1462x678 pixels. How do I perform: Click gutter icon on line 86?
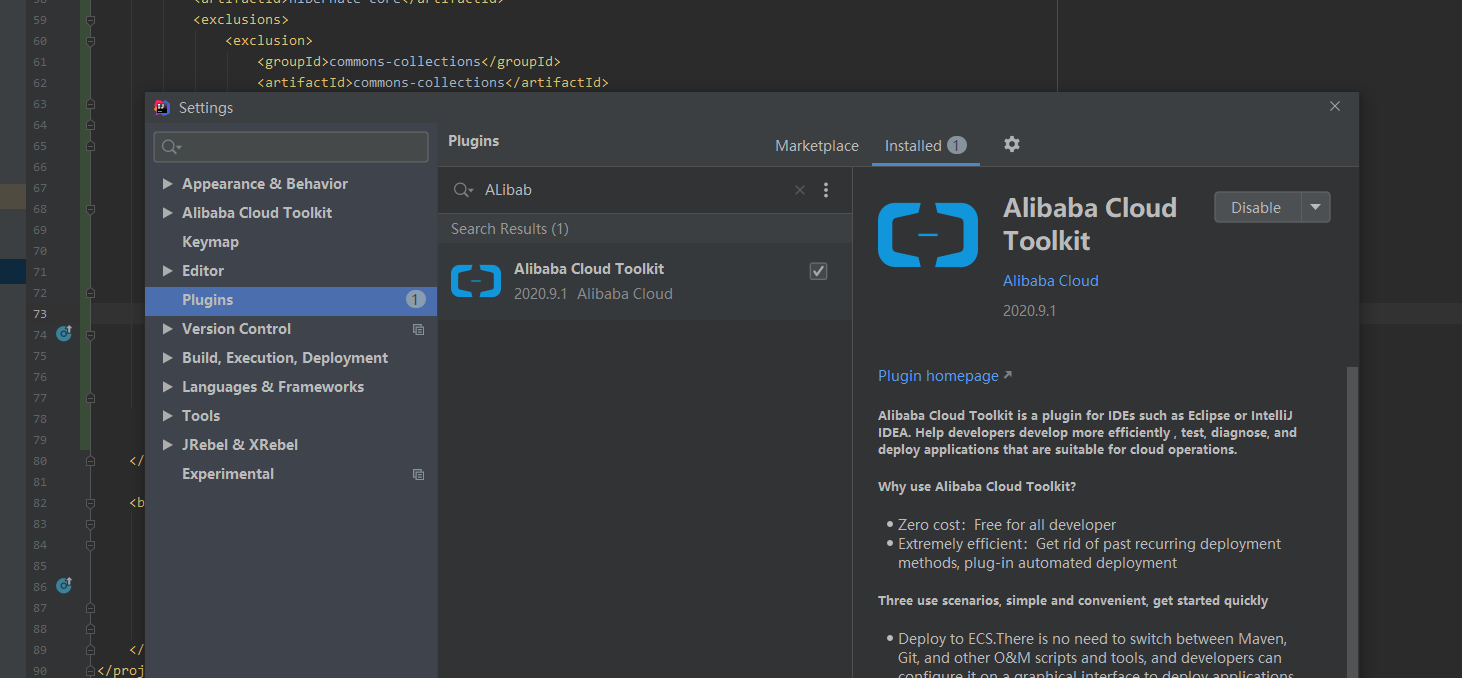[64, 586]
